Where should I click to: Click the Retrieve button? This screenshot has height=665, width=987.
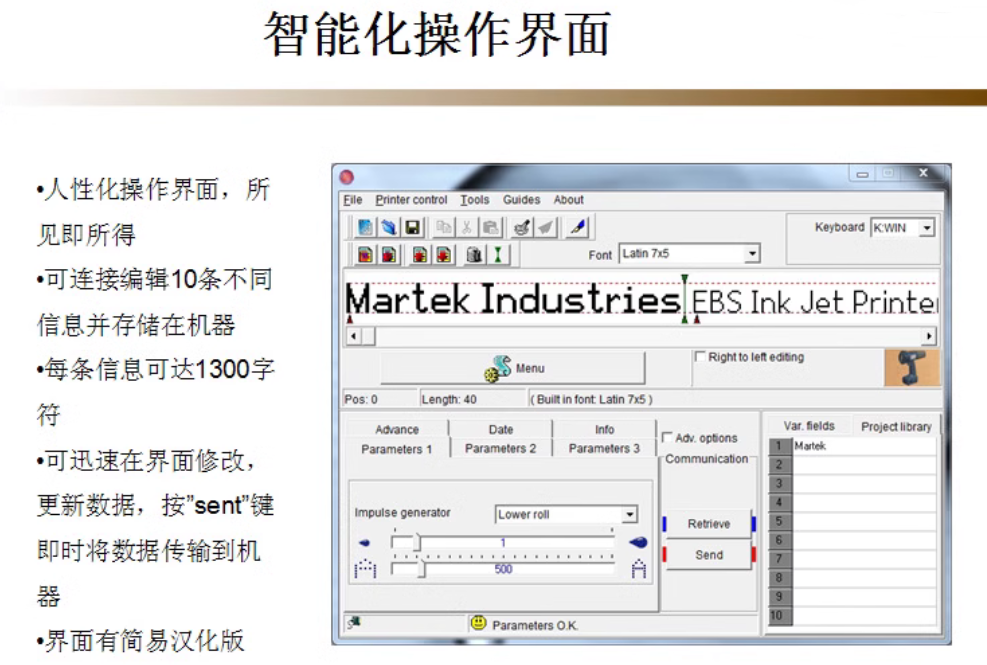[x=709, y=523]
